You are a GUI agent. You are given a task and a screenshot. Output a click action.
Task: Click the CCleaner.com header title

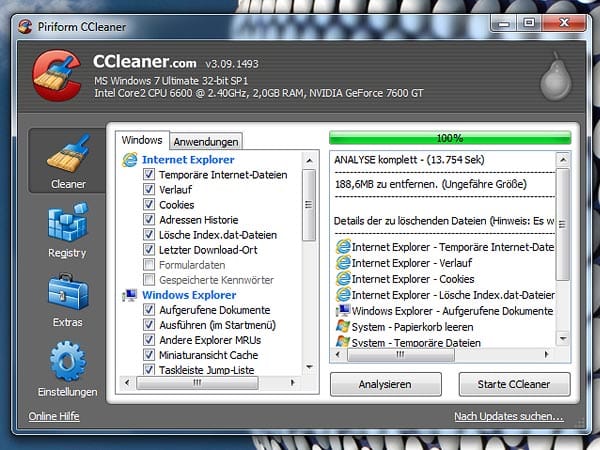[145, 61]
